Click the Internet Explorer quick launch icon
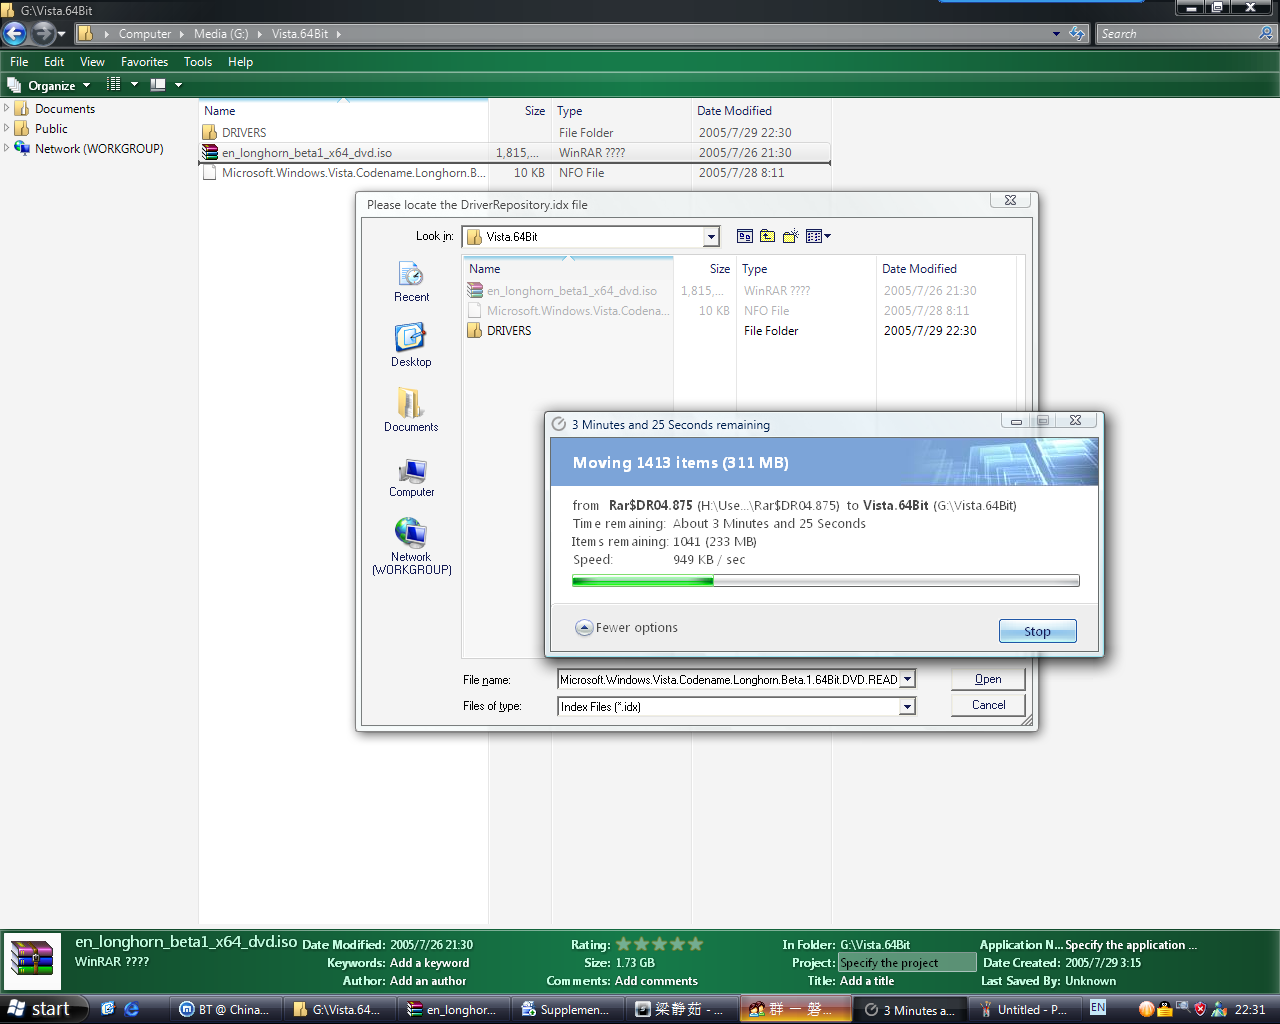The width and height of the screenshot is (1280, 1024). pos(131,1009)
